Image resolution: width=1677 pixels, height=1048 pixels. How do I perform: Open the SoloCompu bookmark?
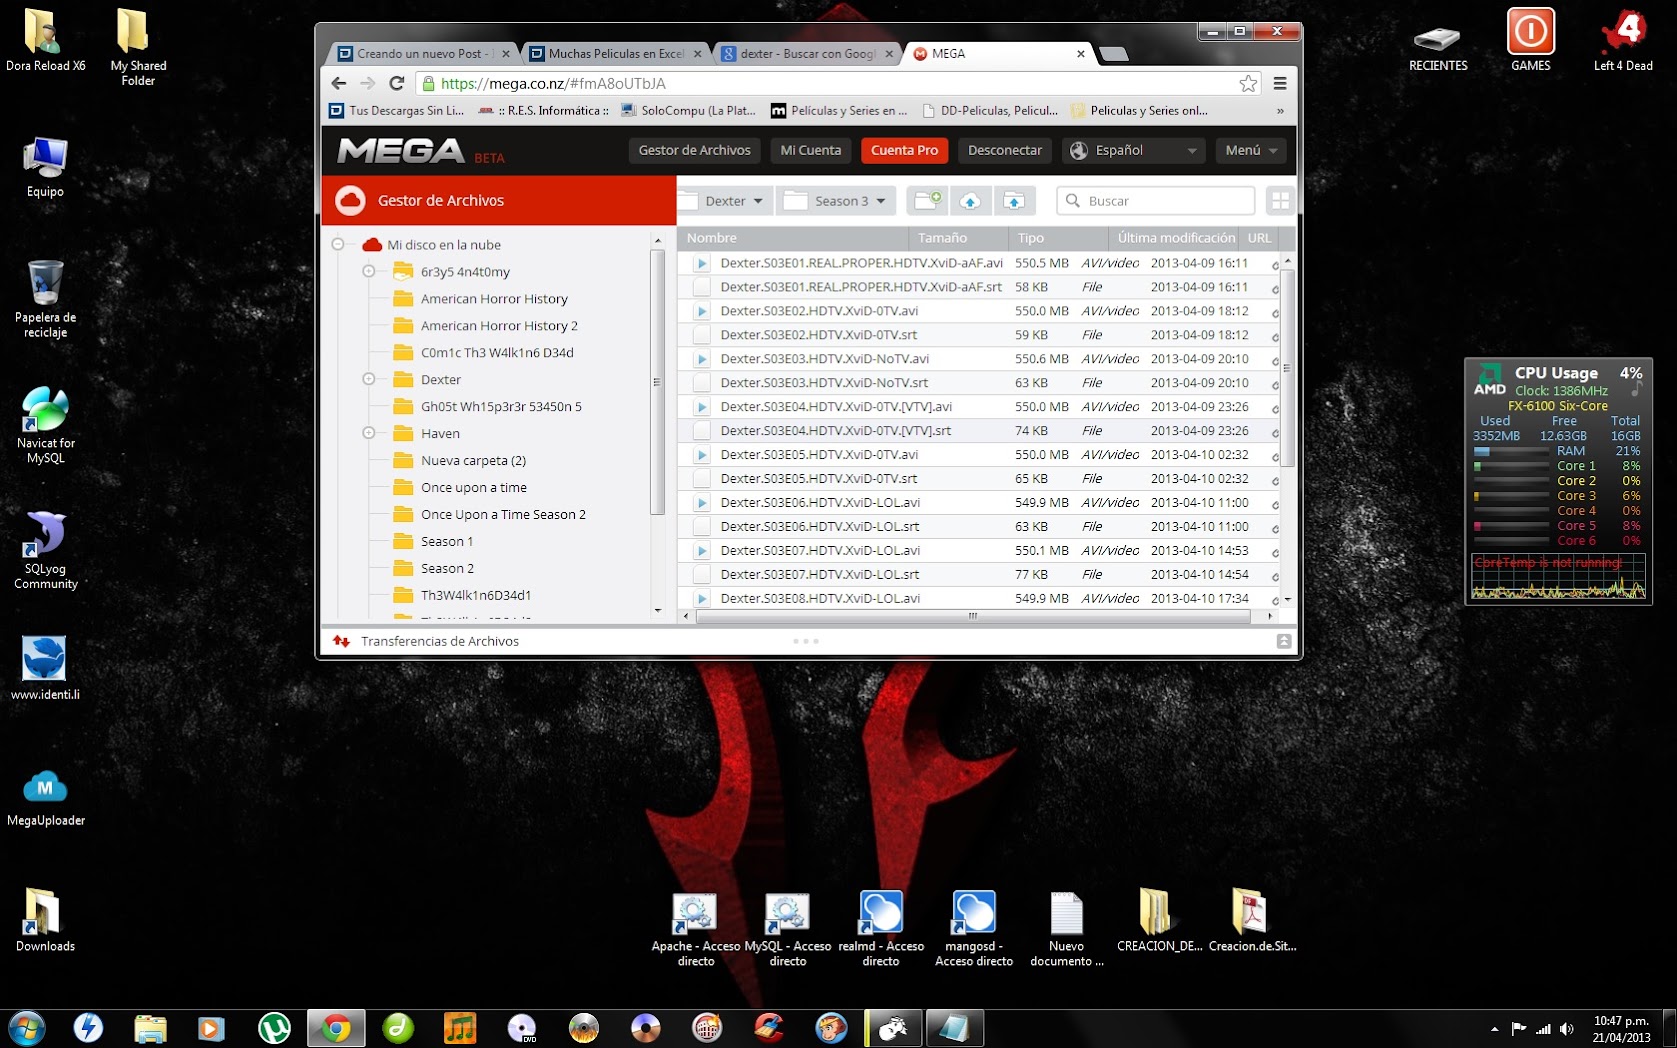pos(688,111)
